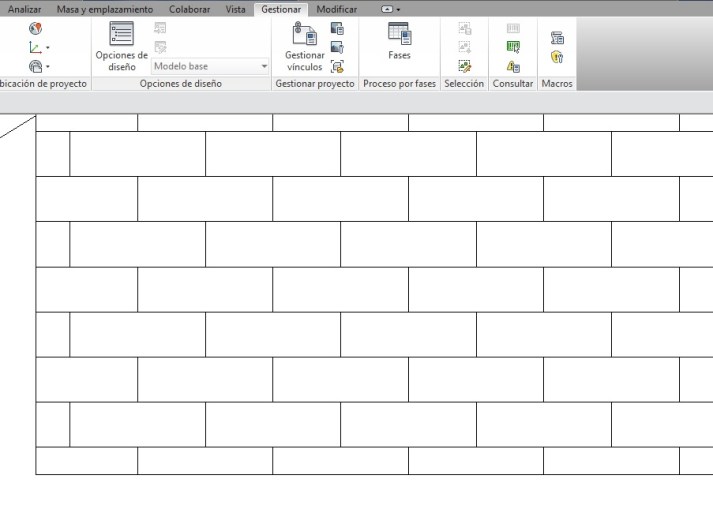The height and width of the screenshot is (509, 713).
Task: Click the edit selection icon
Action: (464, 65)
